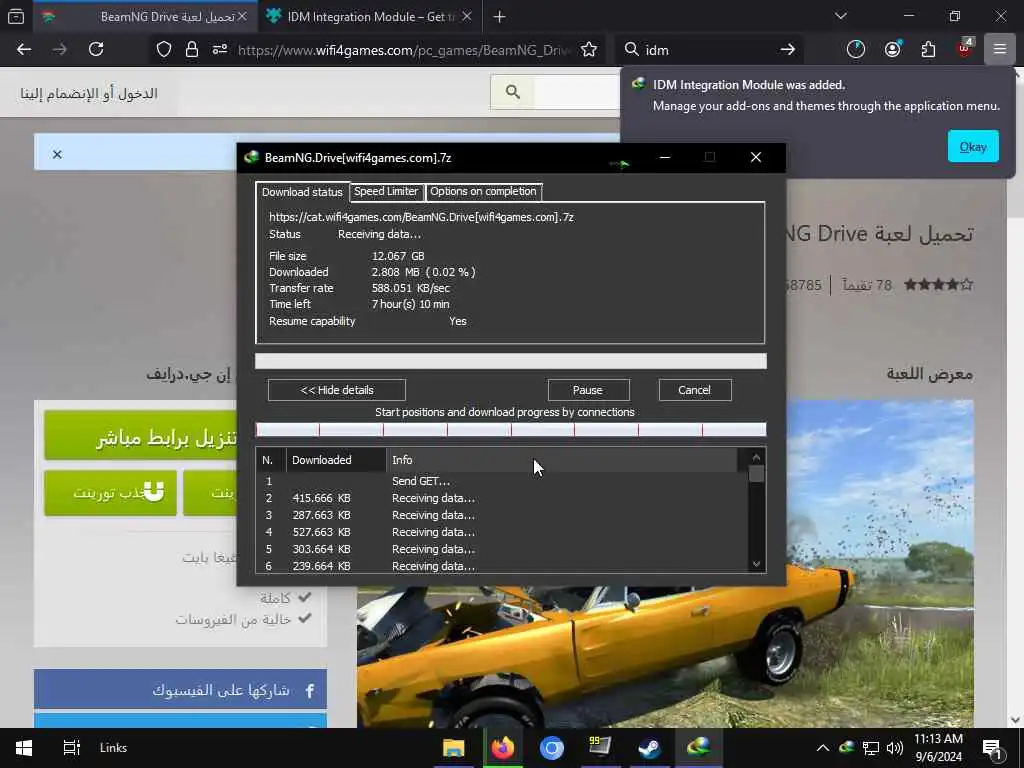The width and height of the screenshot is (1024, 768).
Task: Click the red extension icon with badge 4
Action: 965,48
